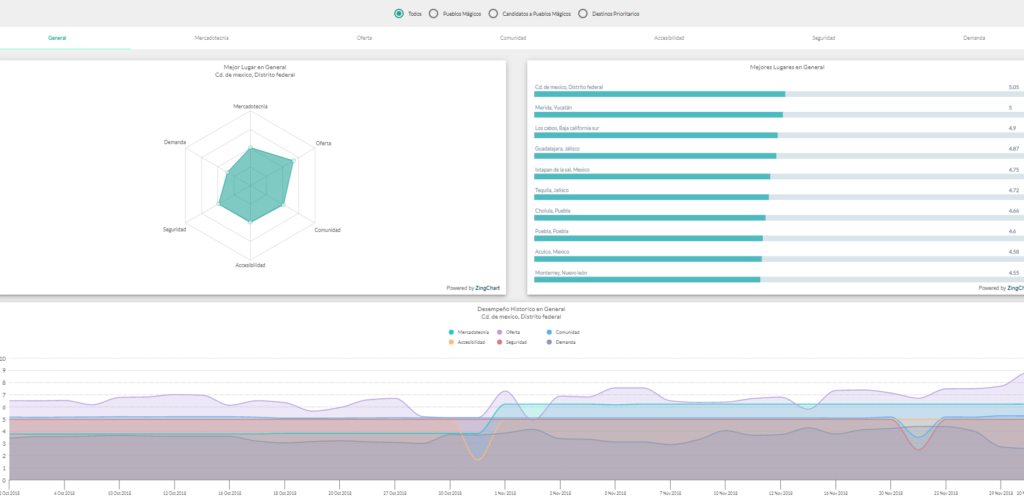Viewport: 1024px width, 499px height.
Task: Toggle the Oferta legend dot
Action: tap(500, 332)
